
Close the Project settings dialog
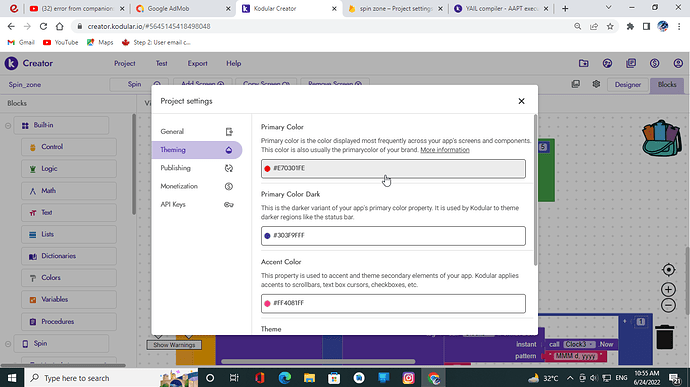click(521, 101)
